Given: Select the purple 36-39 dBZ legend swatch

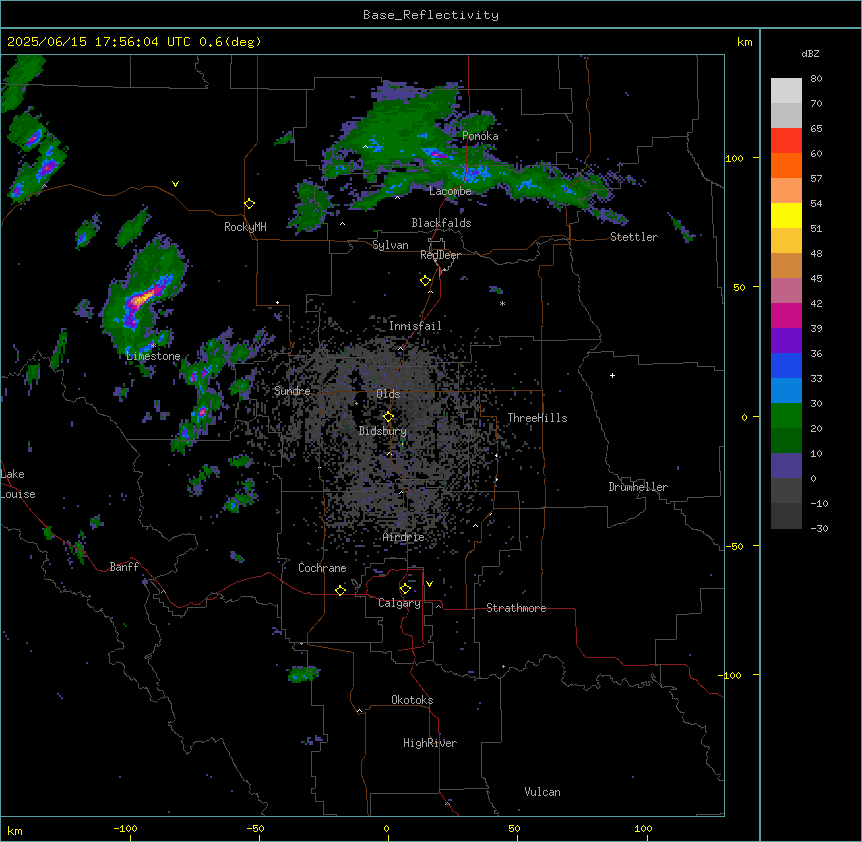Looking at the screenshot, I should coord(786,340).
